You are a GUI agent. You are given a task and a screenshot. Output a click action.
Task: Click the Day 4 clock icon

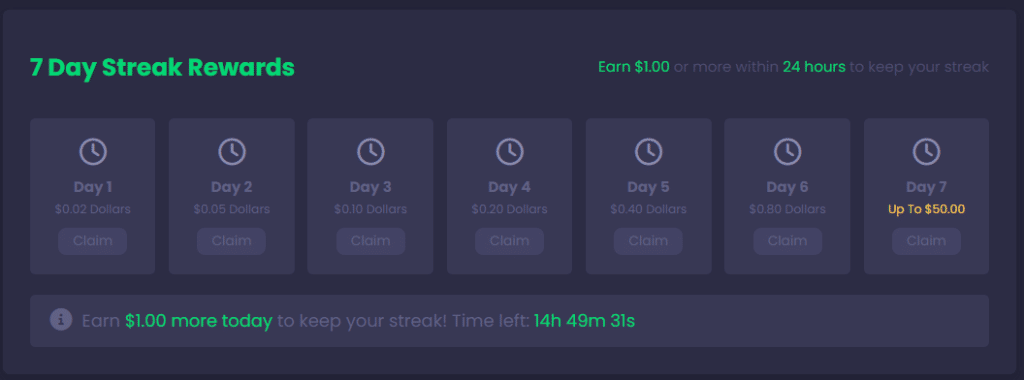coord(509,151)
